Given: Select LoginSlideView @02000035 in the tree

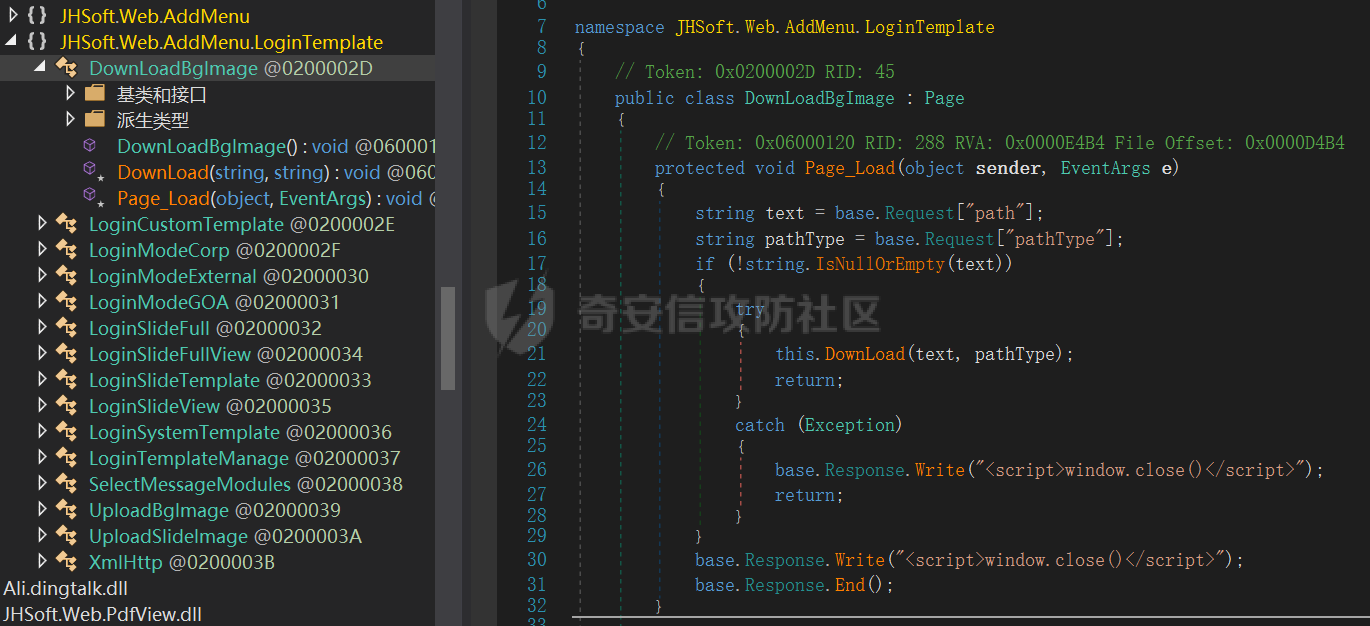Looking at the screenshot, I should tap(210, 406).
